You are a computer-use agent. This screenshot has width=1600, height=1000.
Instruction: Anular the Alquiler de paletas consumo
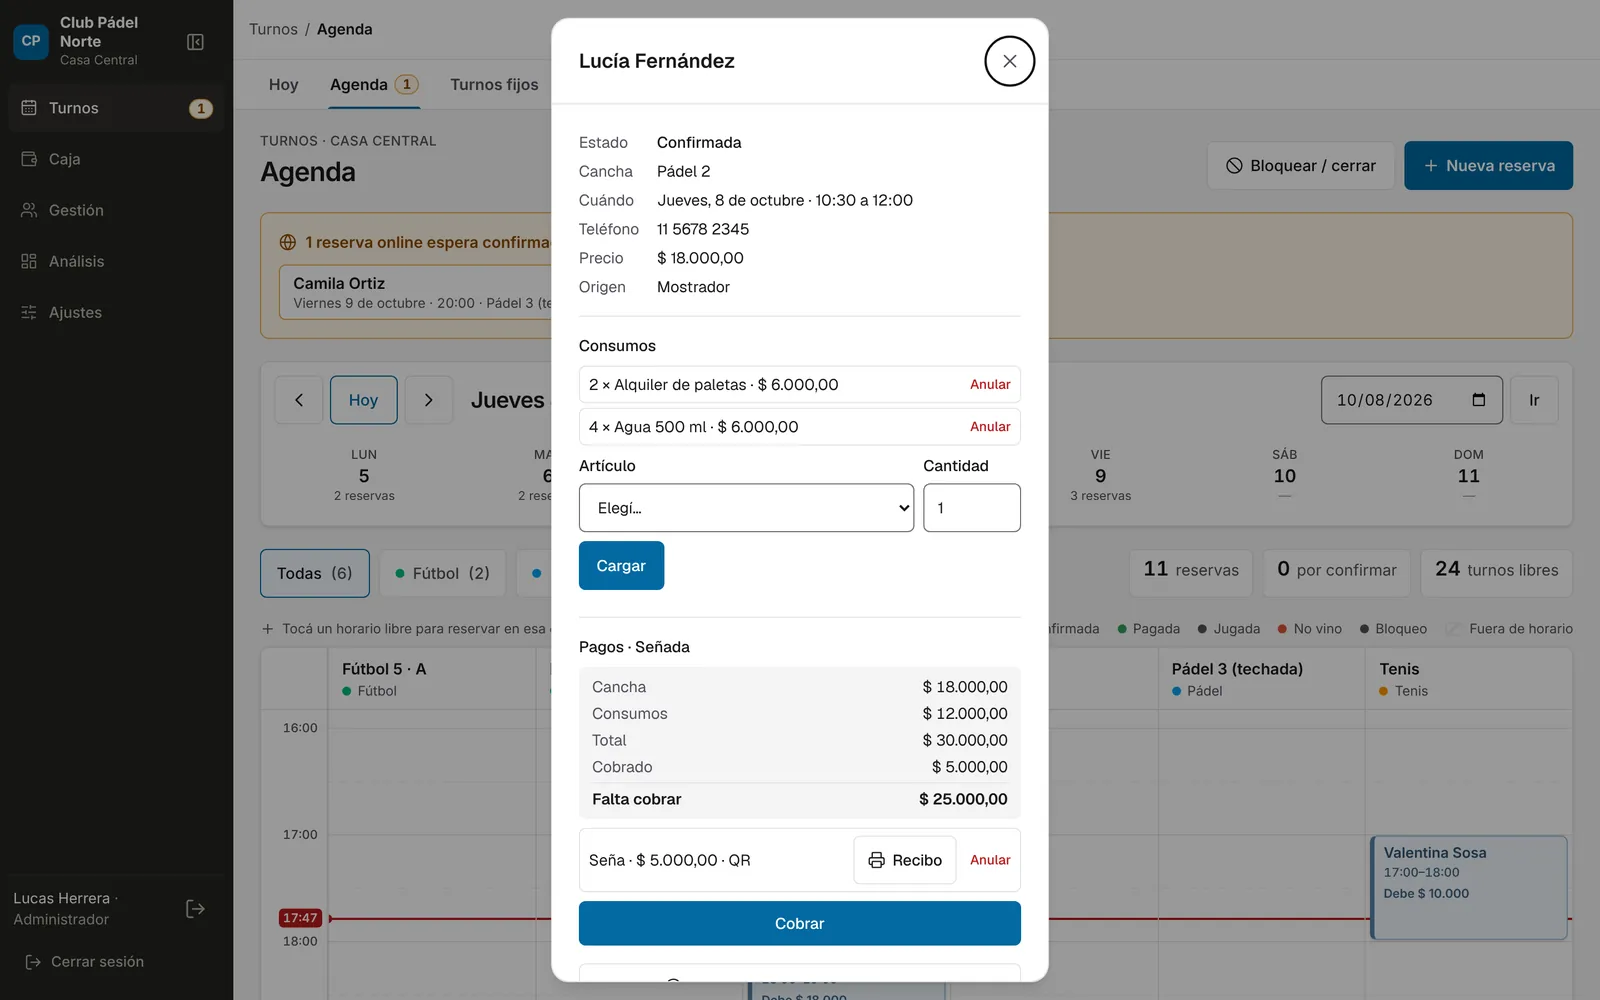pos(990,385)
